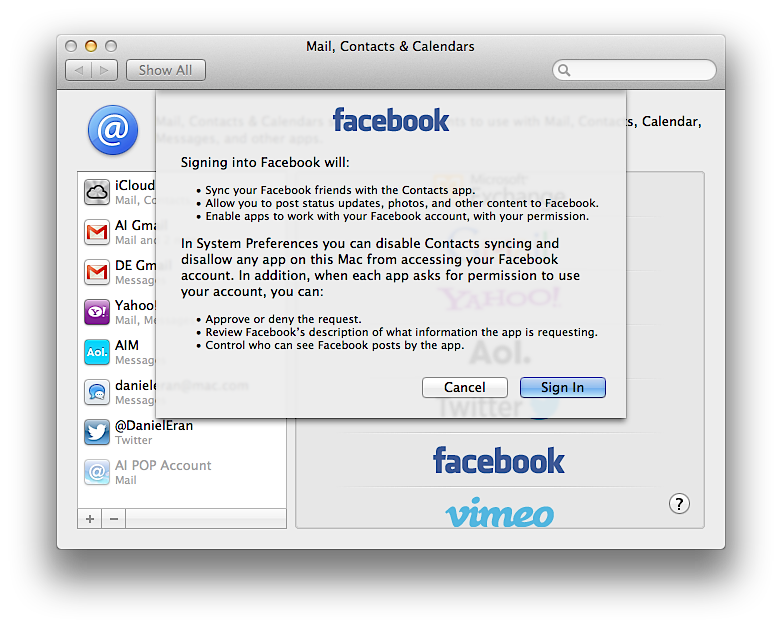782x628 pixels.
Task: Click 'Control who can see Facebook posts' text
Action: click(x=335, y=345)
